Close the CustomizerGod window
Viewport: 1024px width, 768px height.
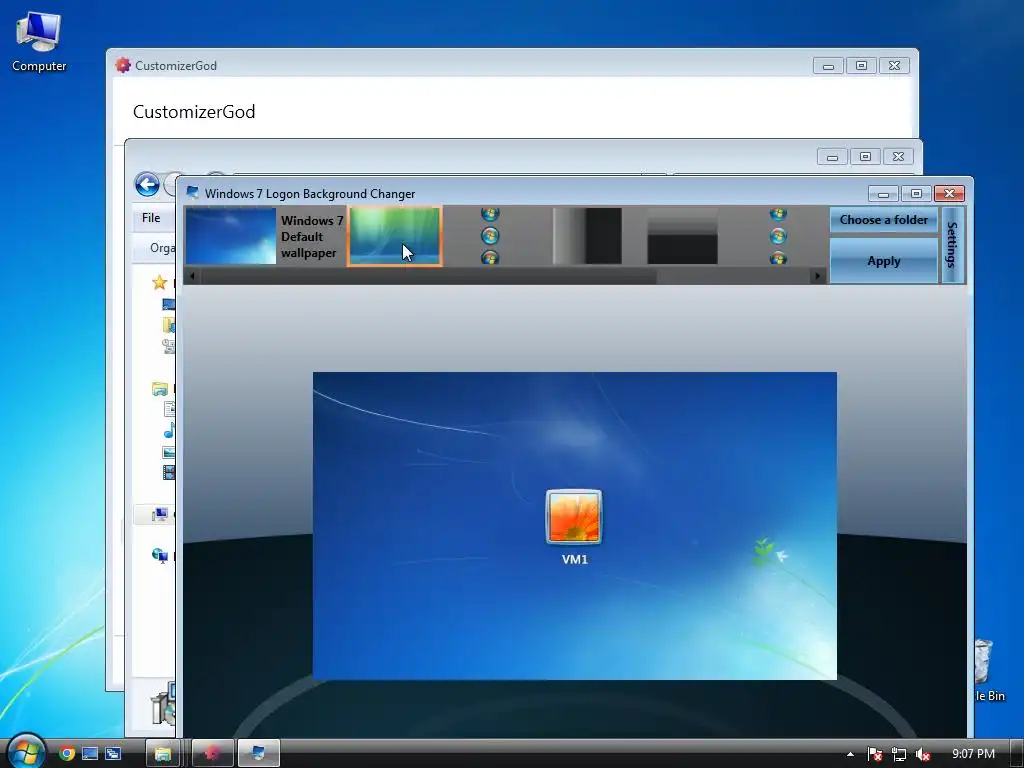pyautogui.click(x=894, y=65)
